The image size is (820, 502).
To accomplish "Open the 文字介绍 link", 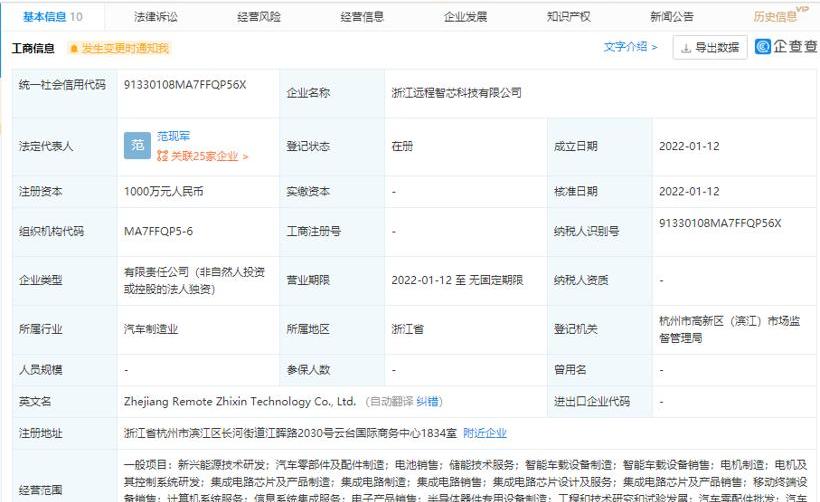I will tap(630, 47).
